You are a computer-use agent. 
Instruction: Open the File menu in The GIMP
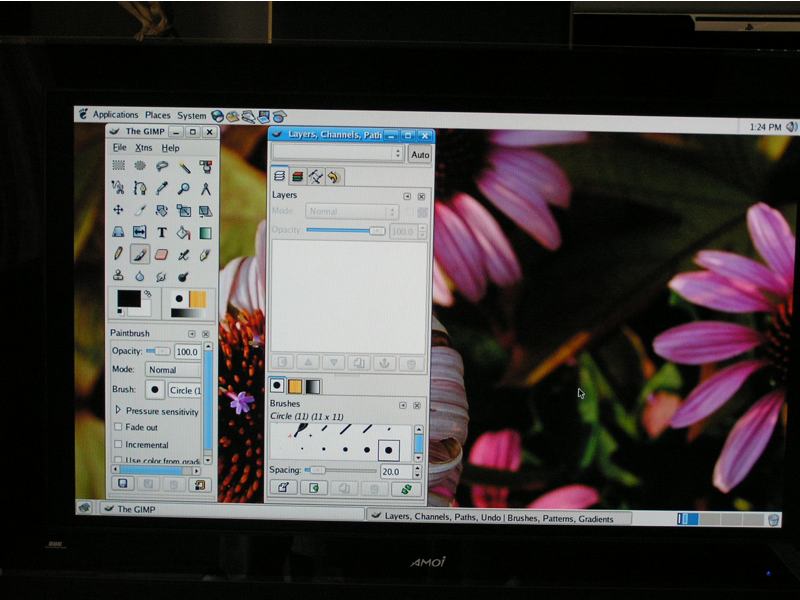coord(119,147)
